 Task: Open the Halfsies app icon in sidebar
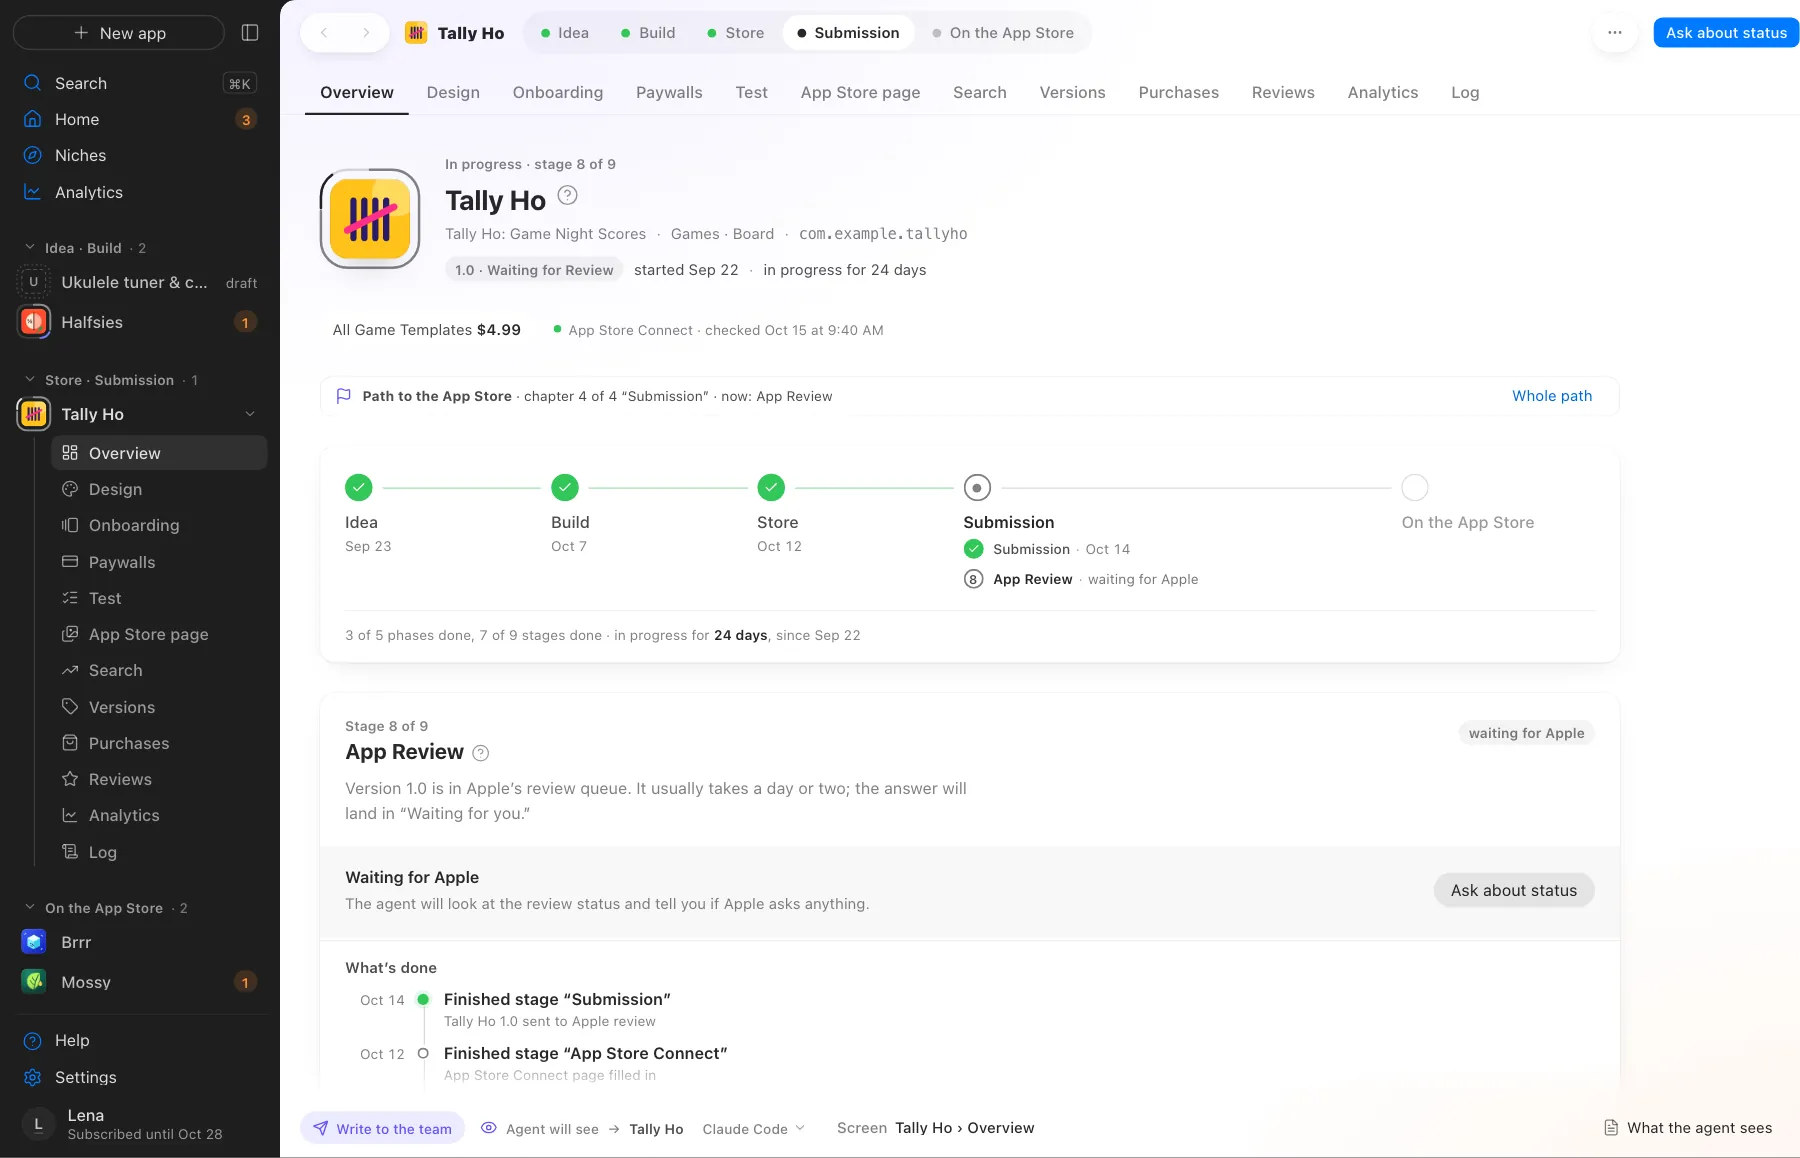click(34, 322)
